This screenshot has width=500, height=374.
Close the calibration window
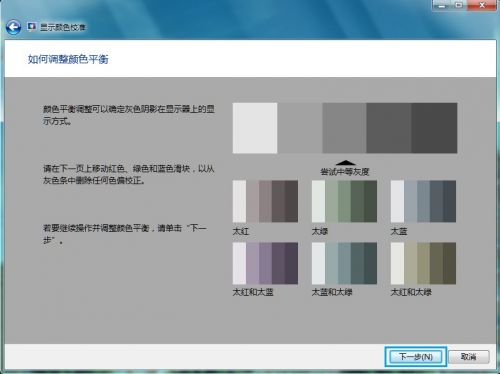482,5
